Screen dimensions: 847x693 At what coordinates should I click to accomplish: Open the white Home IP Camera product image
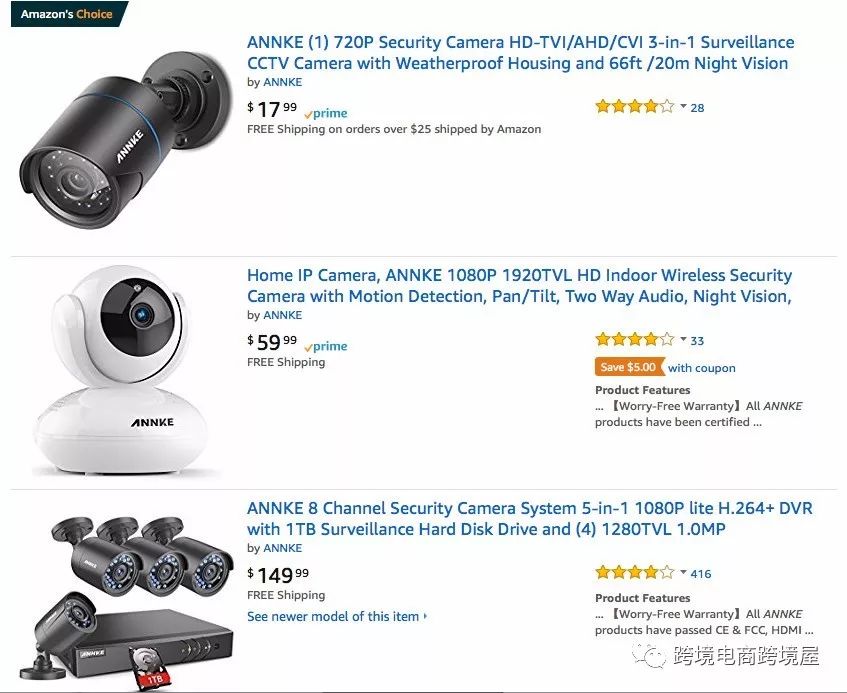[120, 371]
